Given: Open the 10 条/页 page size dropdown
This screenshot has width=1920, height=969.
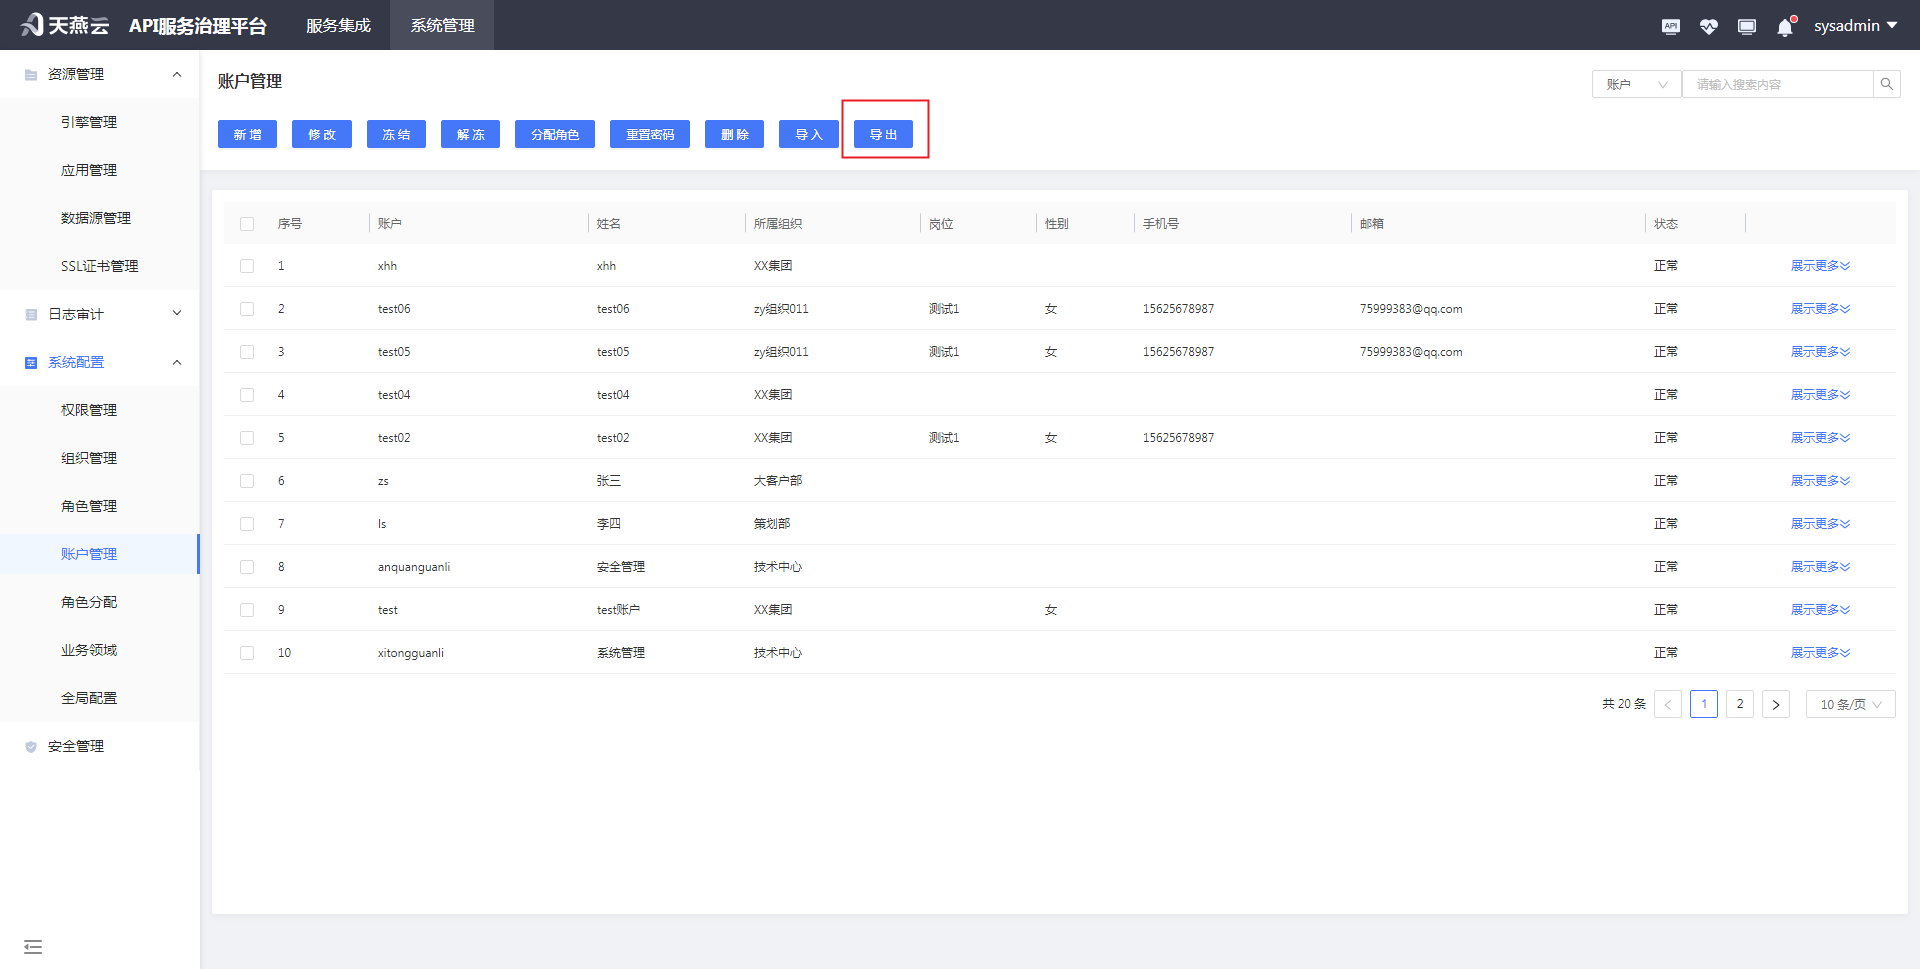Looking at the screenshot, I should tap(1849, 704).
